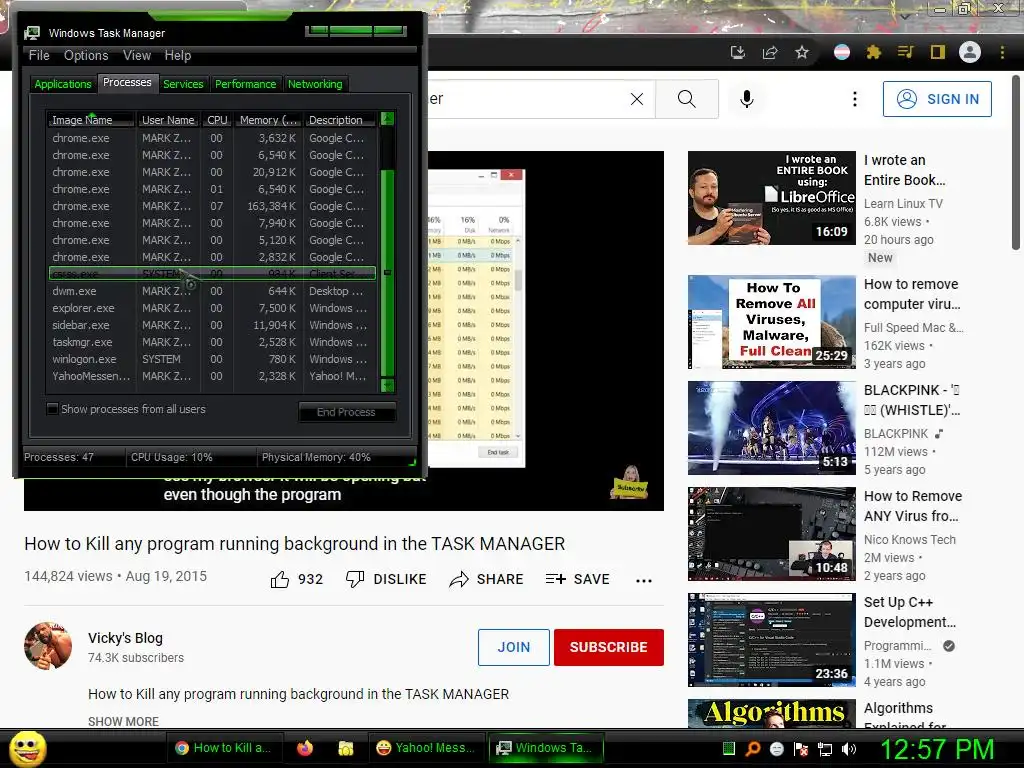Sort processes by Image Name column

tap(91, 120)
